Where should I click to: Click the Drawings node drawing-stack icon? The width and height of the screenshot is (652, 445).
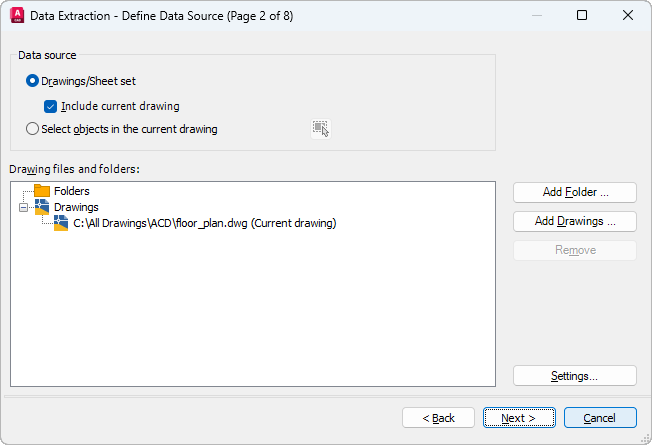pyautogui.click(x=42, y=207)
